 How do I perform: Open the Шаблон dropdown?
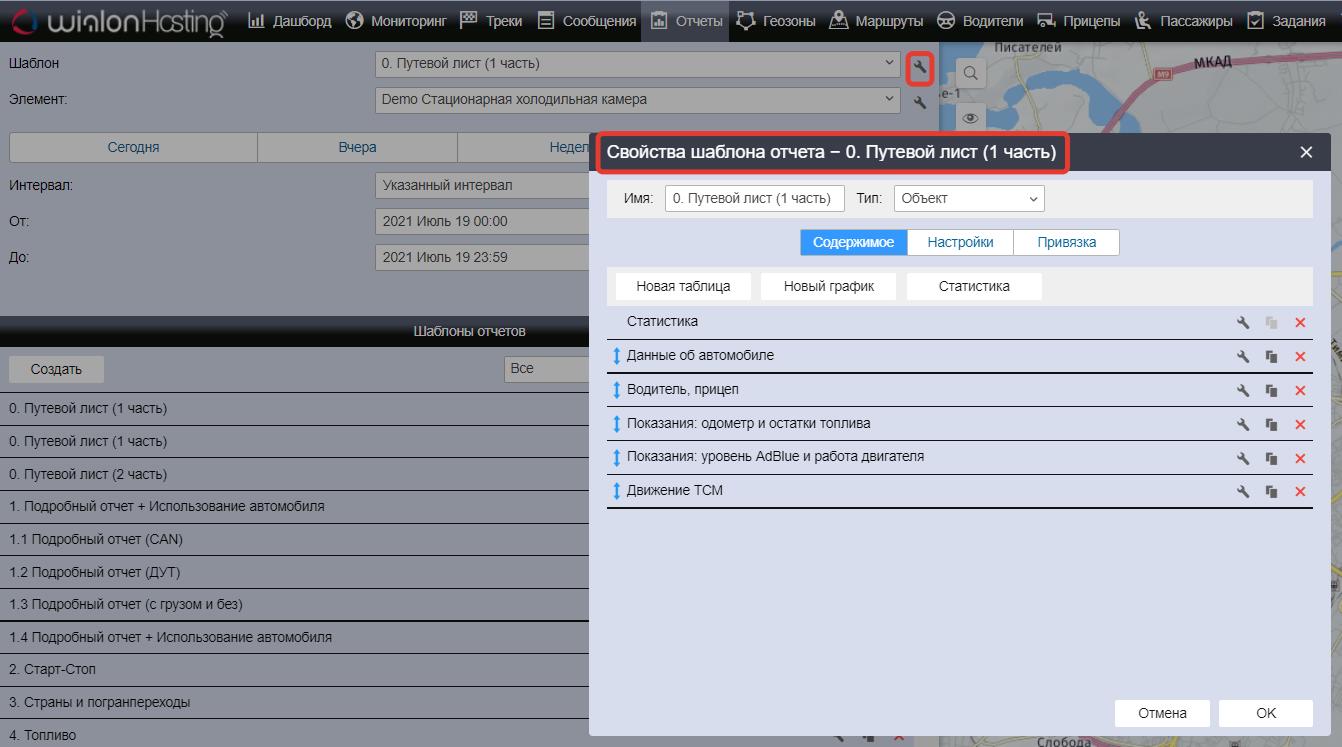tap(638, 63)
